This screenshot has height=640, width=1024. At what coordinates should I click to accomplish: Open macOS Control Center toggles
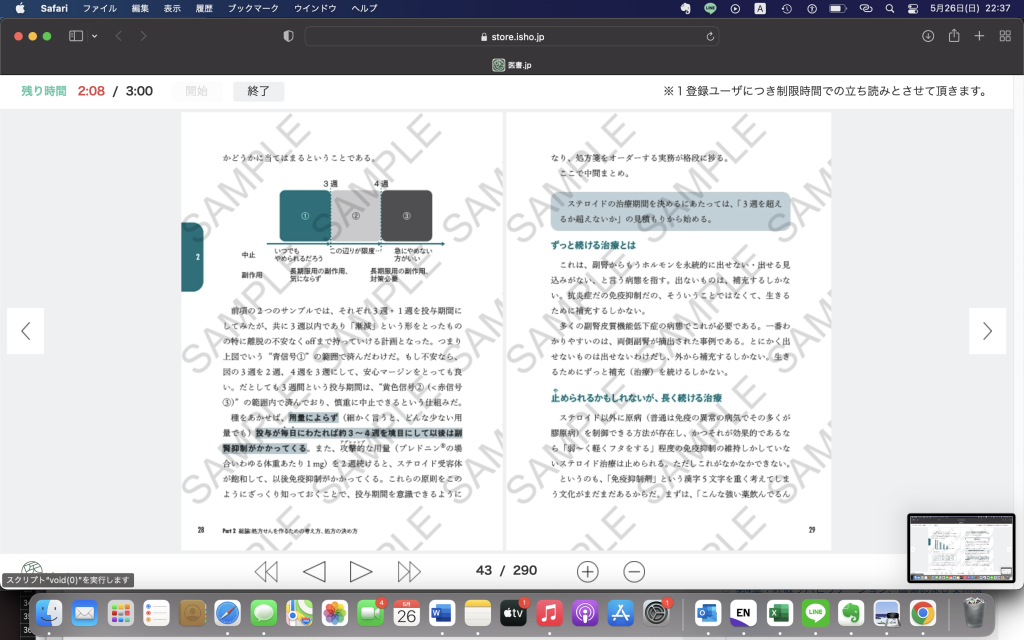(x=912, y=8)
